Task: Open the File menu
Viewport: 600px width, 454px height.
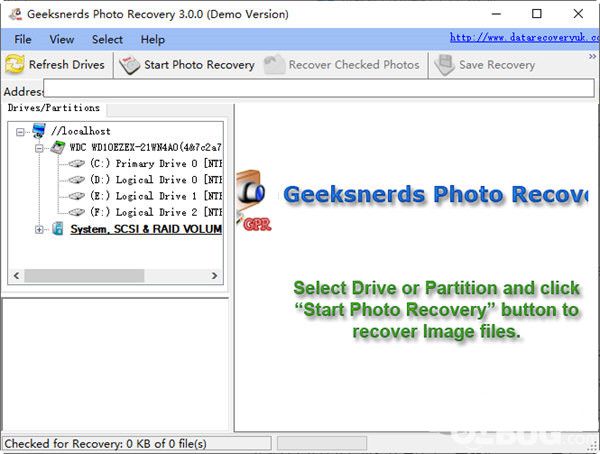Action: pos(23,39)
